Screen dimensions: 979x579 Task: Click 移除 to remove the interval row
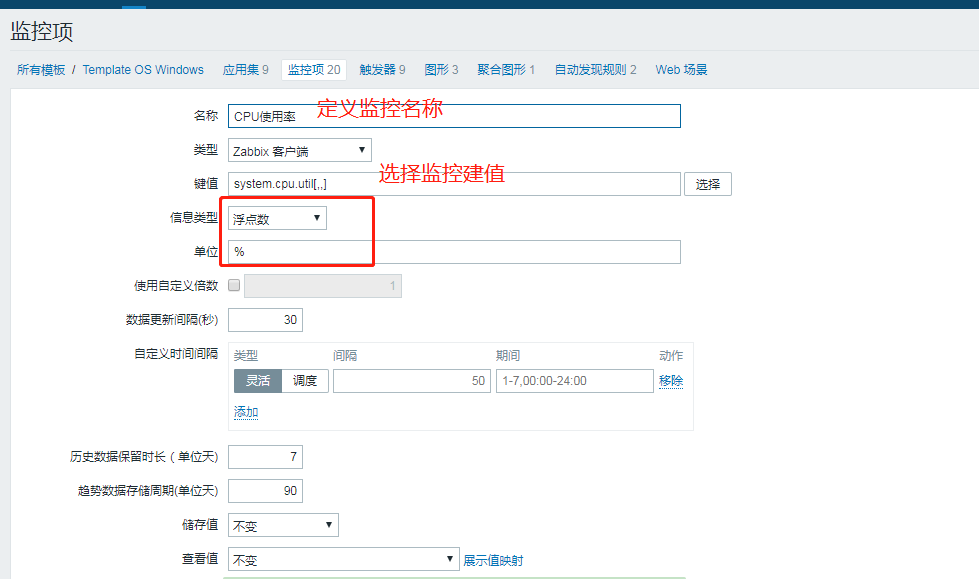[671, 381]
